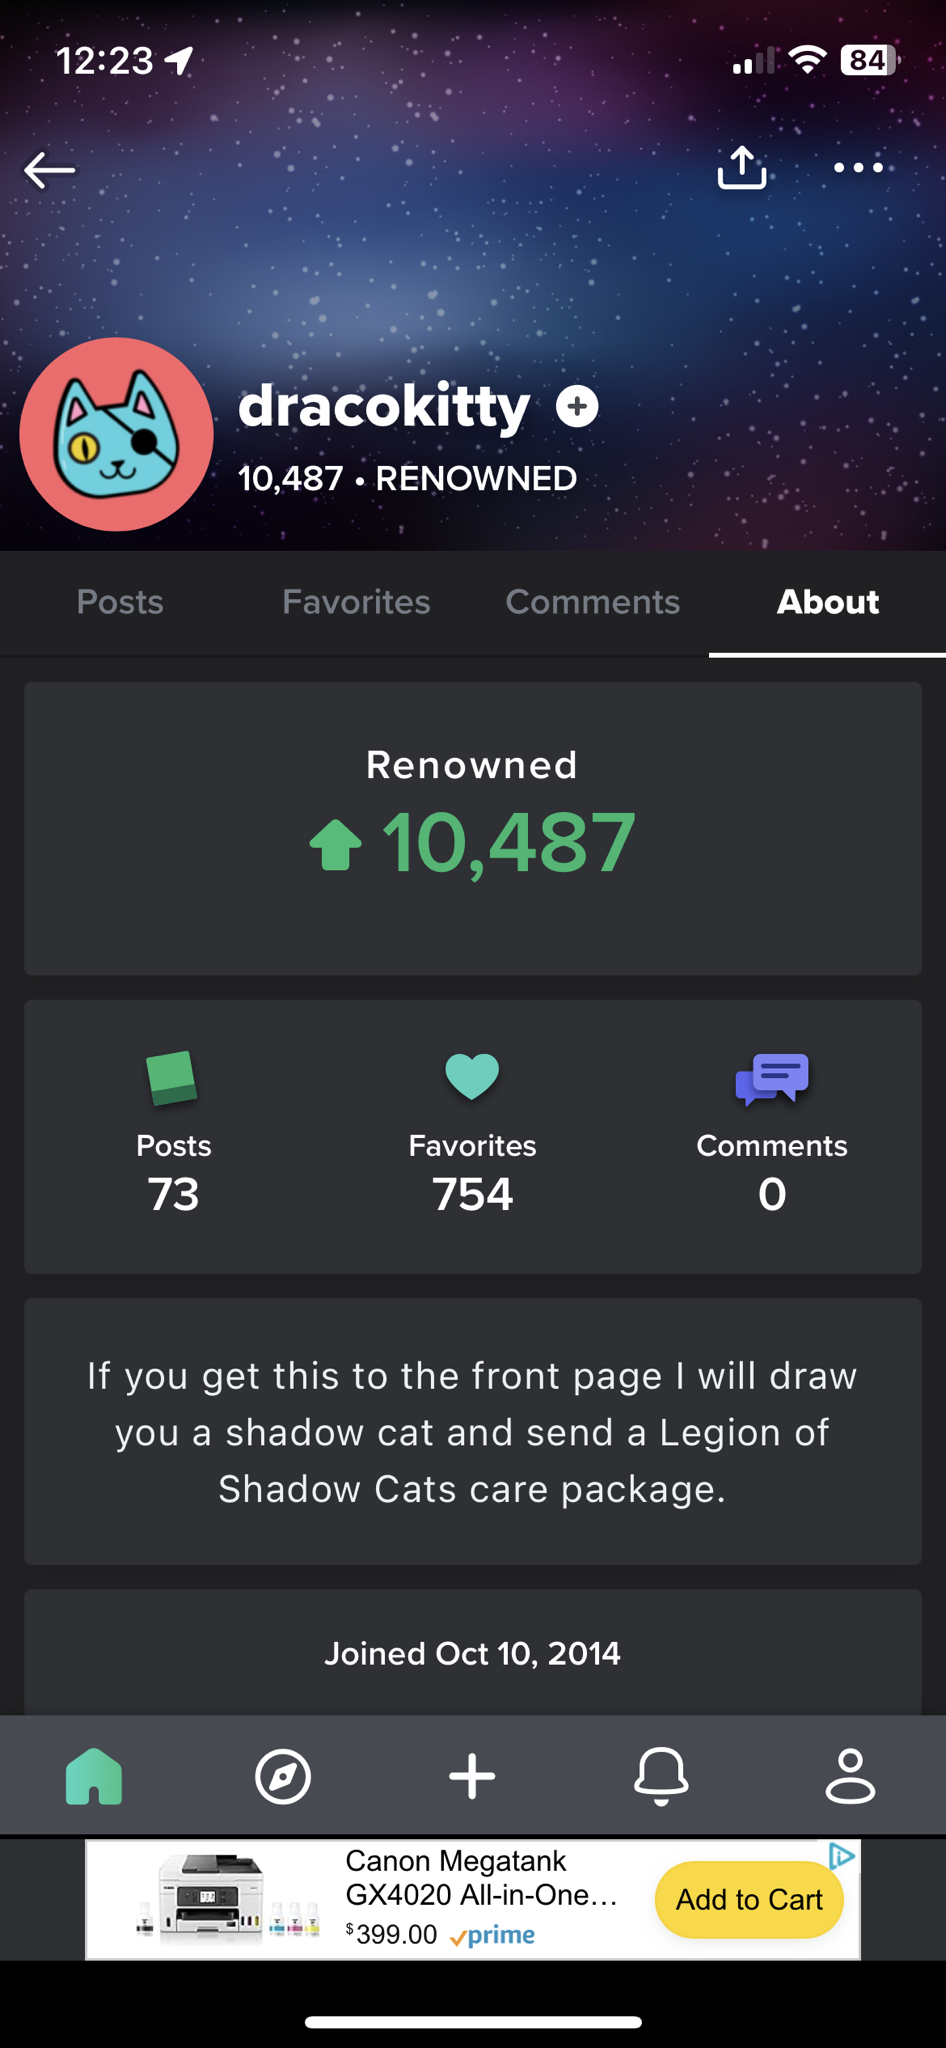Open the AdChoices info icon
Viewport: 946px width, 2048px height.
(842, 1856)
